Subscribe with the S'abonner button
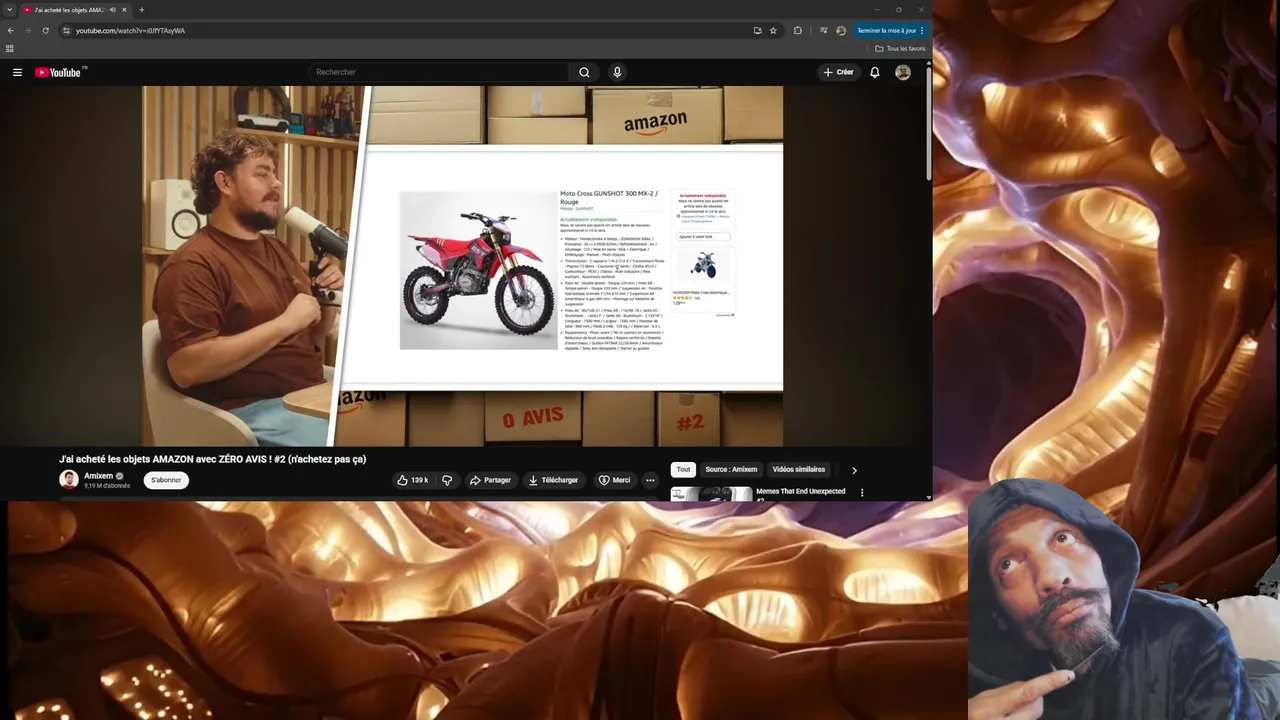Image resolution: width=1280 pixels, height=720 pixels. pyautogui.click(x=166, y=480)
